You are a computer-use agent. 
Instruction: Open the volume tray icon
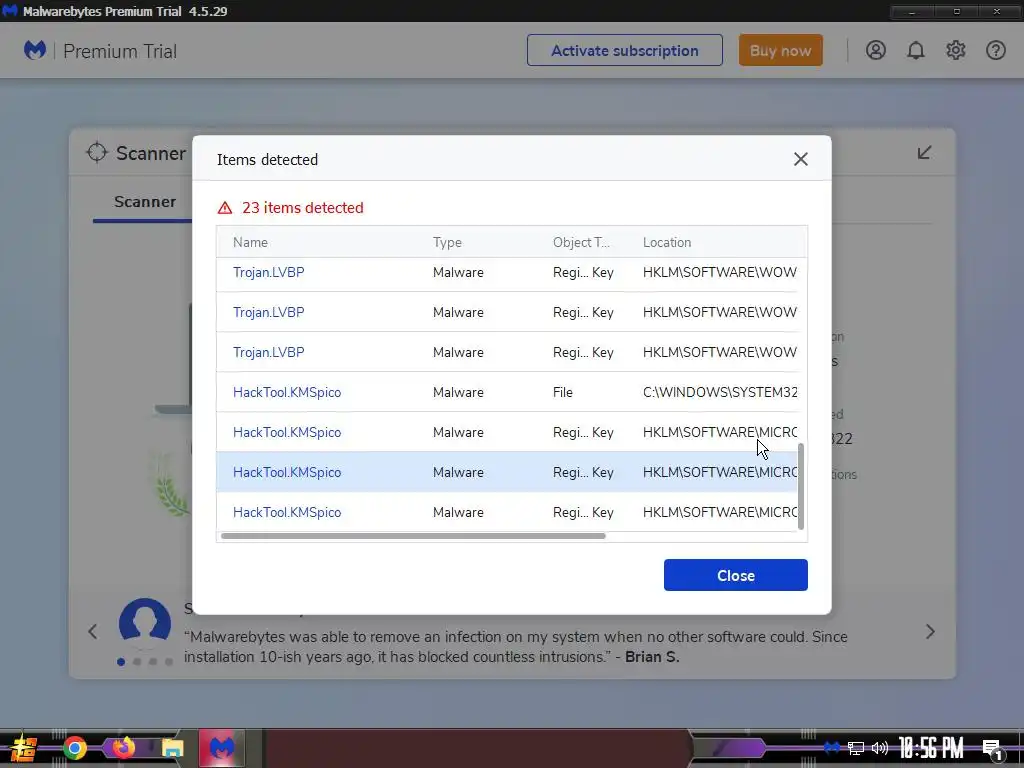coord(880,748)
